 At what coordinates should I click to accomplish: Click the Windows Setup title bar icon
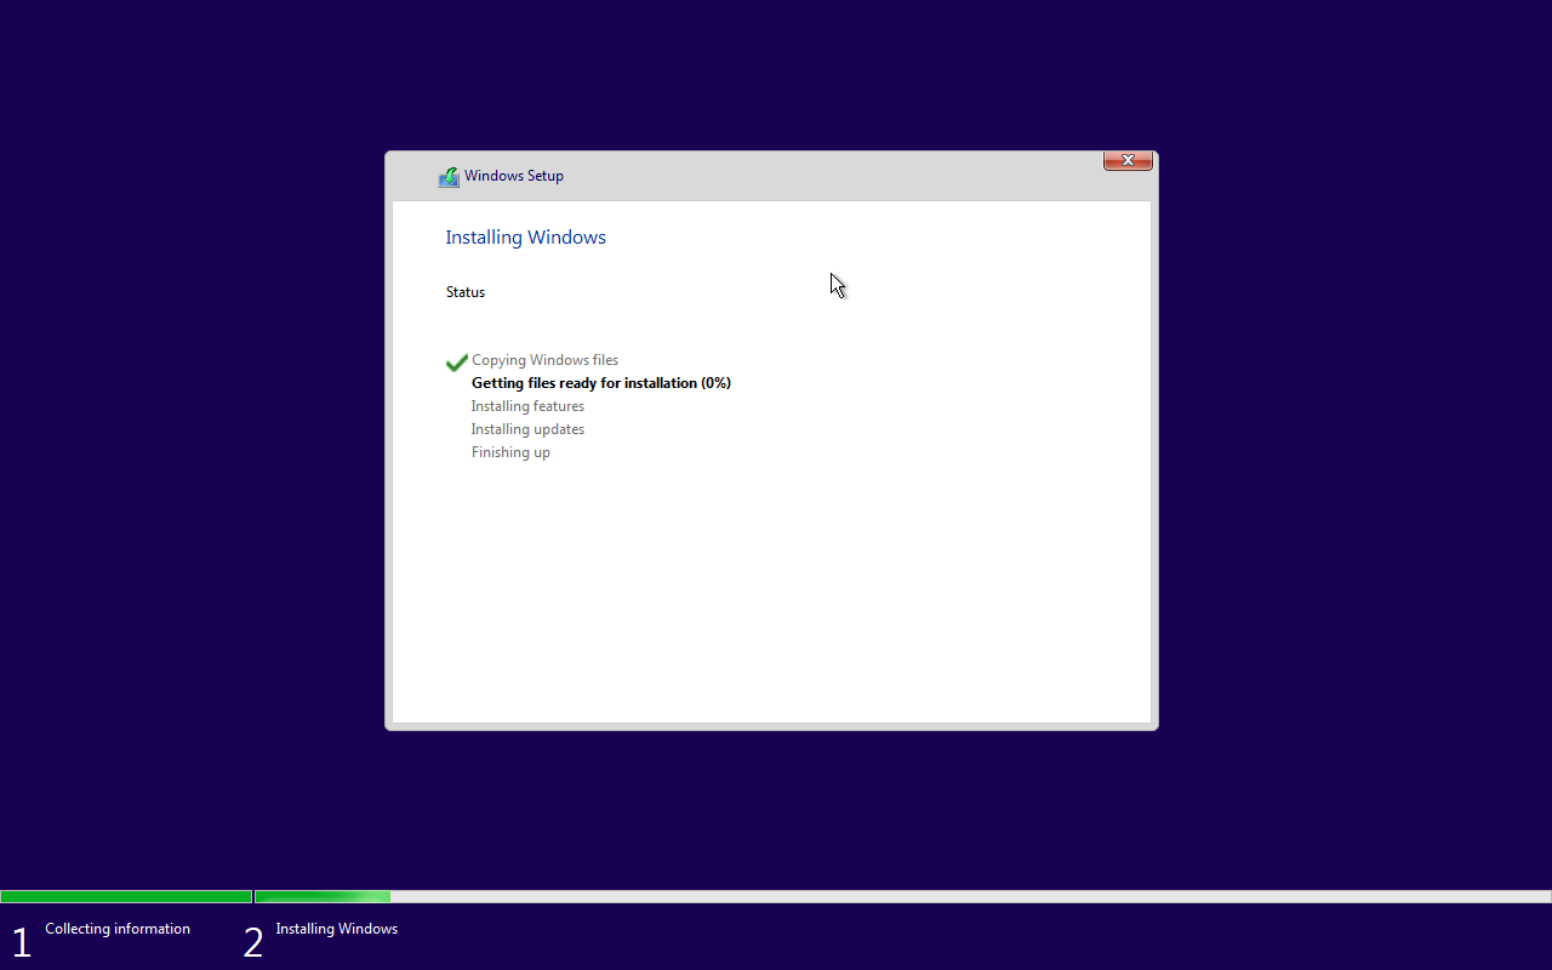[448, 177]
